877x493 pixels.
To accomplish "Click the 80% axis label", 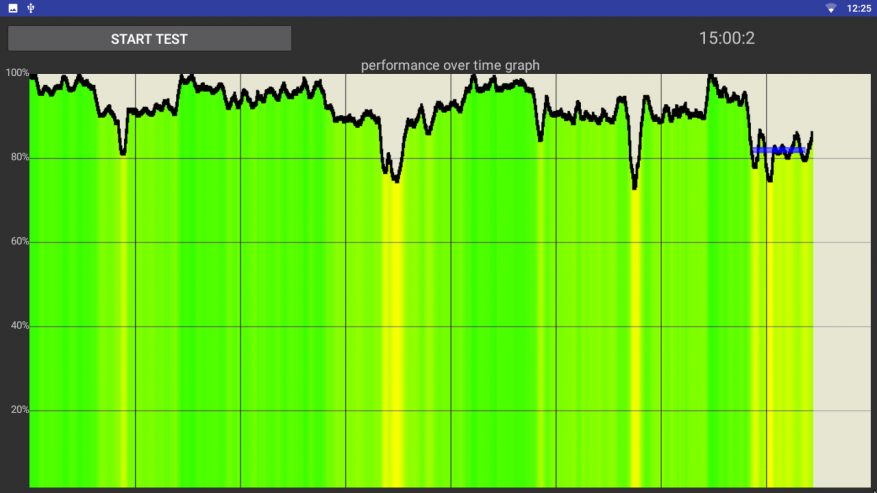I will point(20,157).
